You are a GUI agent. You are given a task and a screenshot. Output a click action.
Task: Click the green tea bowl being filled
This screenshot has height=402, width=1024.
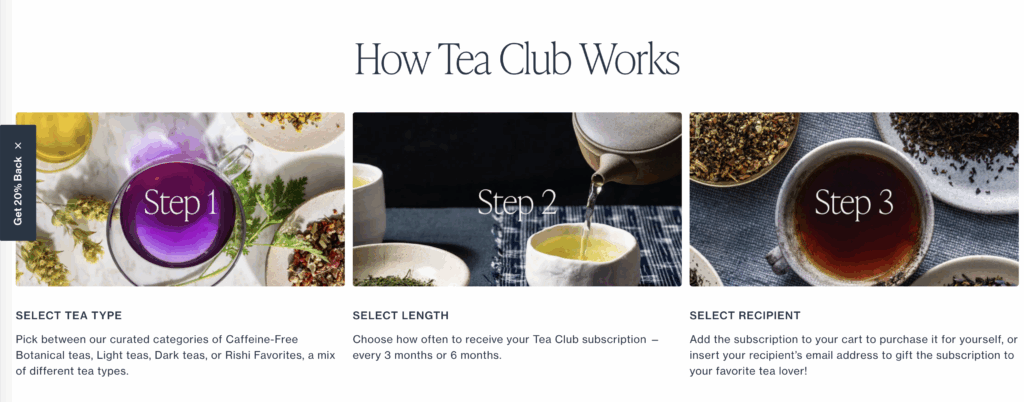coord(583,255)
